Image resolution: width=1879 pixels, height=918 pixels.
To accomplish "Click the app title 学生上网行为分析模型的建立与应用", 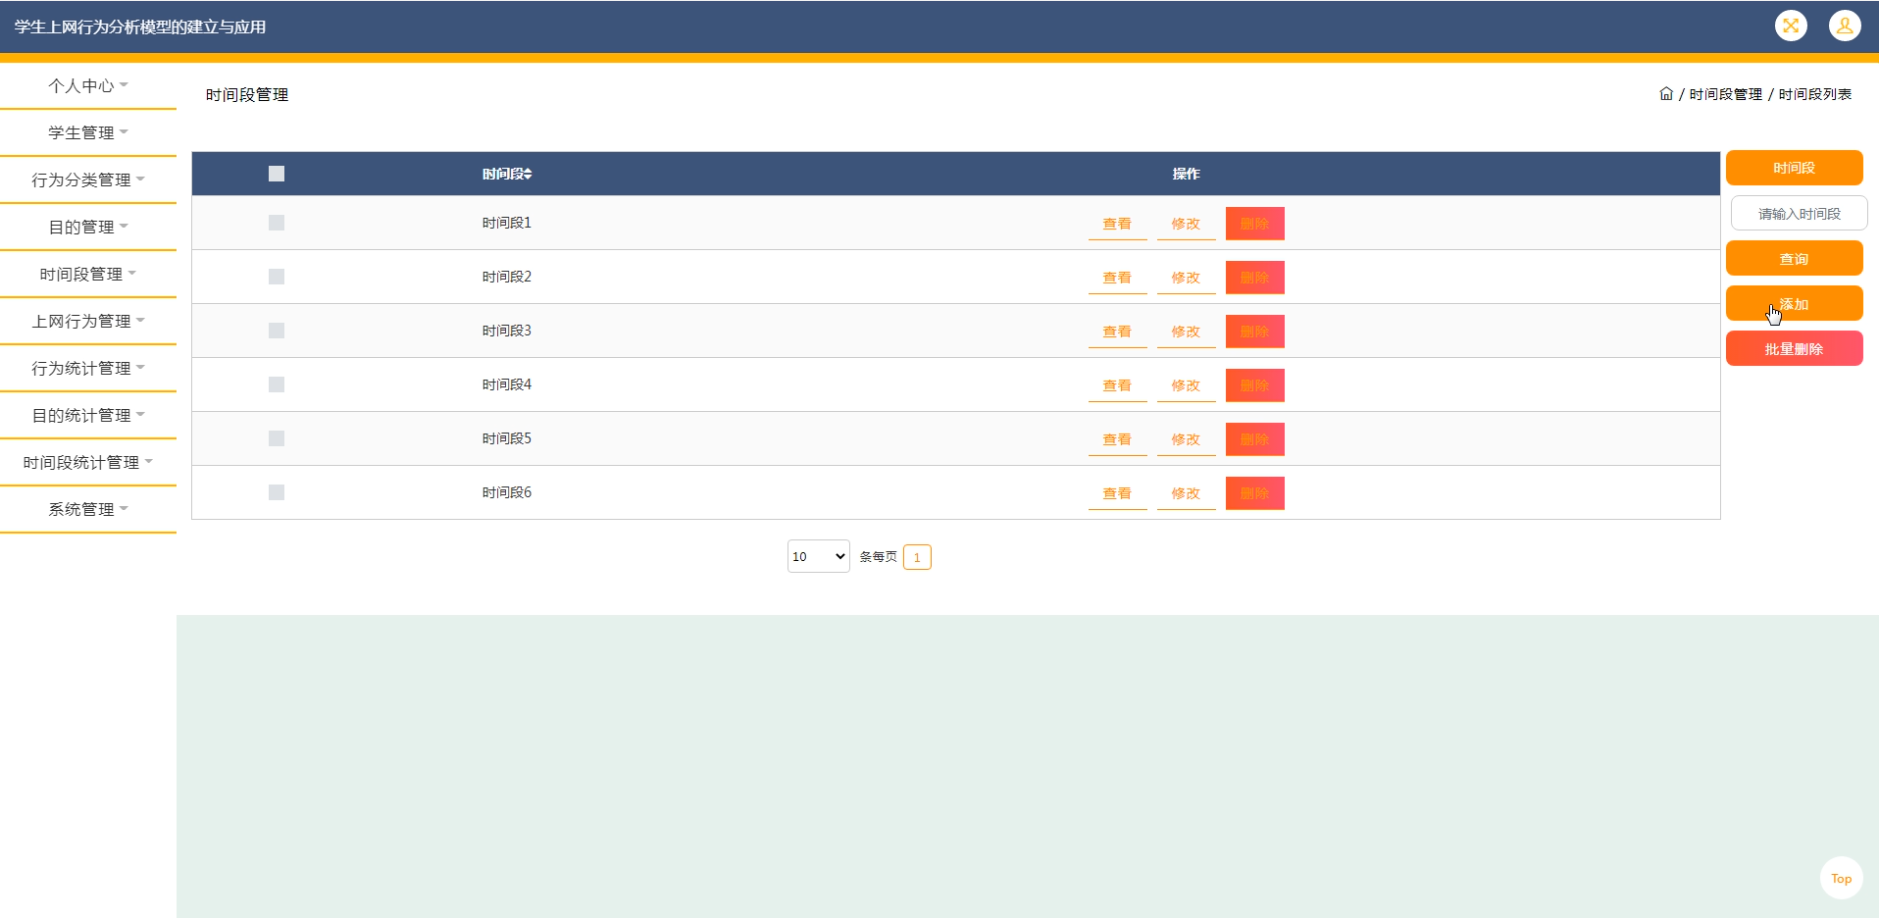I will pos(140,27).
